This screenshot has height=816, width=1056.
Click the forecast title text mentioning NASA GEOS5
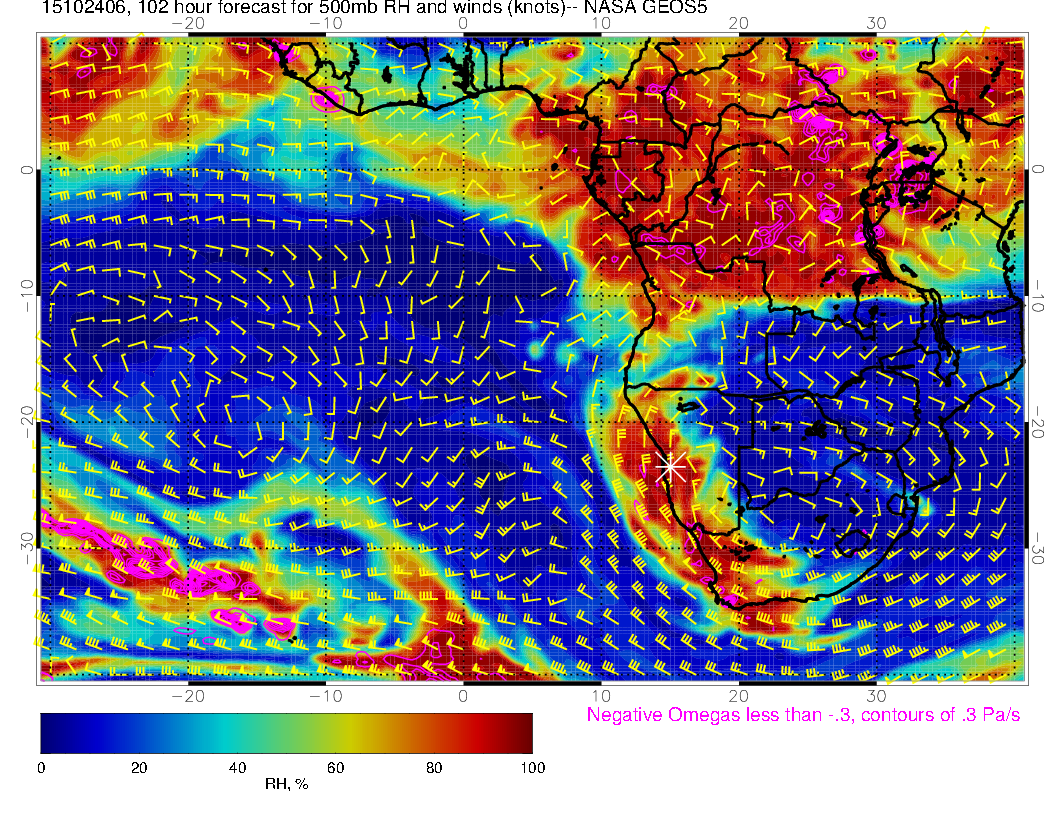coord(374,7)
